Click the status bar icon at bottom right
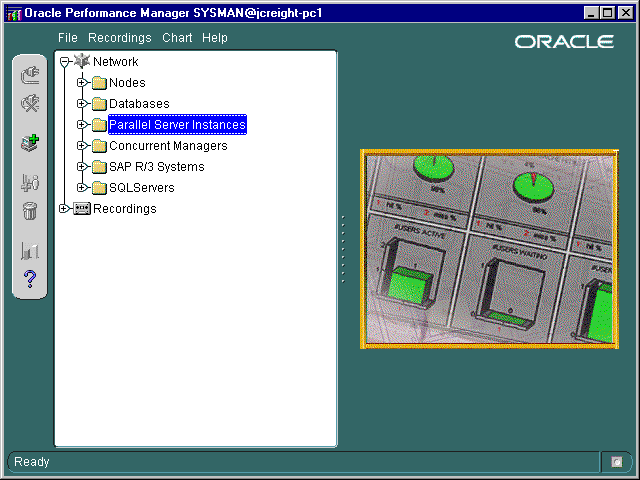The width and height of the screenshot is (640, 480). (x=617, y=462)
